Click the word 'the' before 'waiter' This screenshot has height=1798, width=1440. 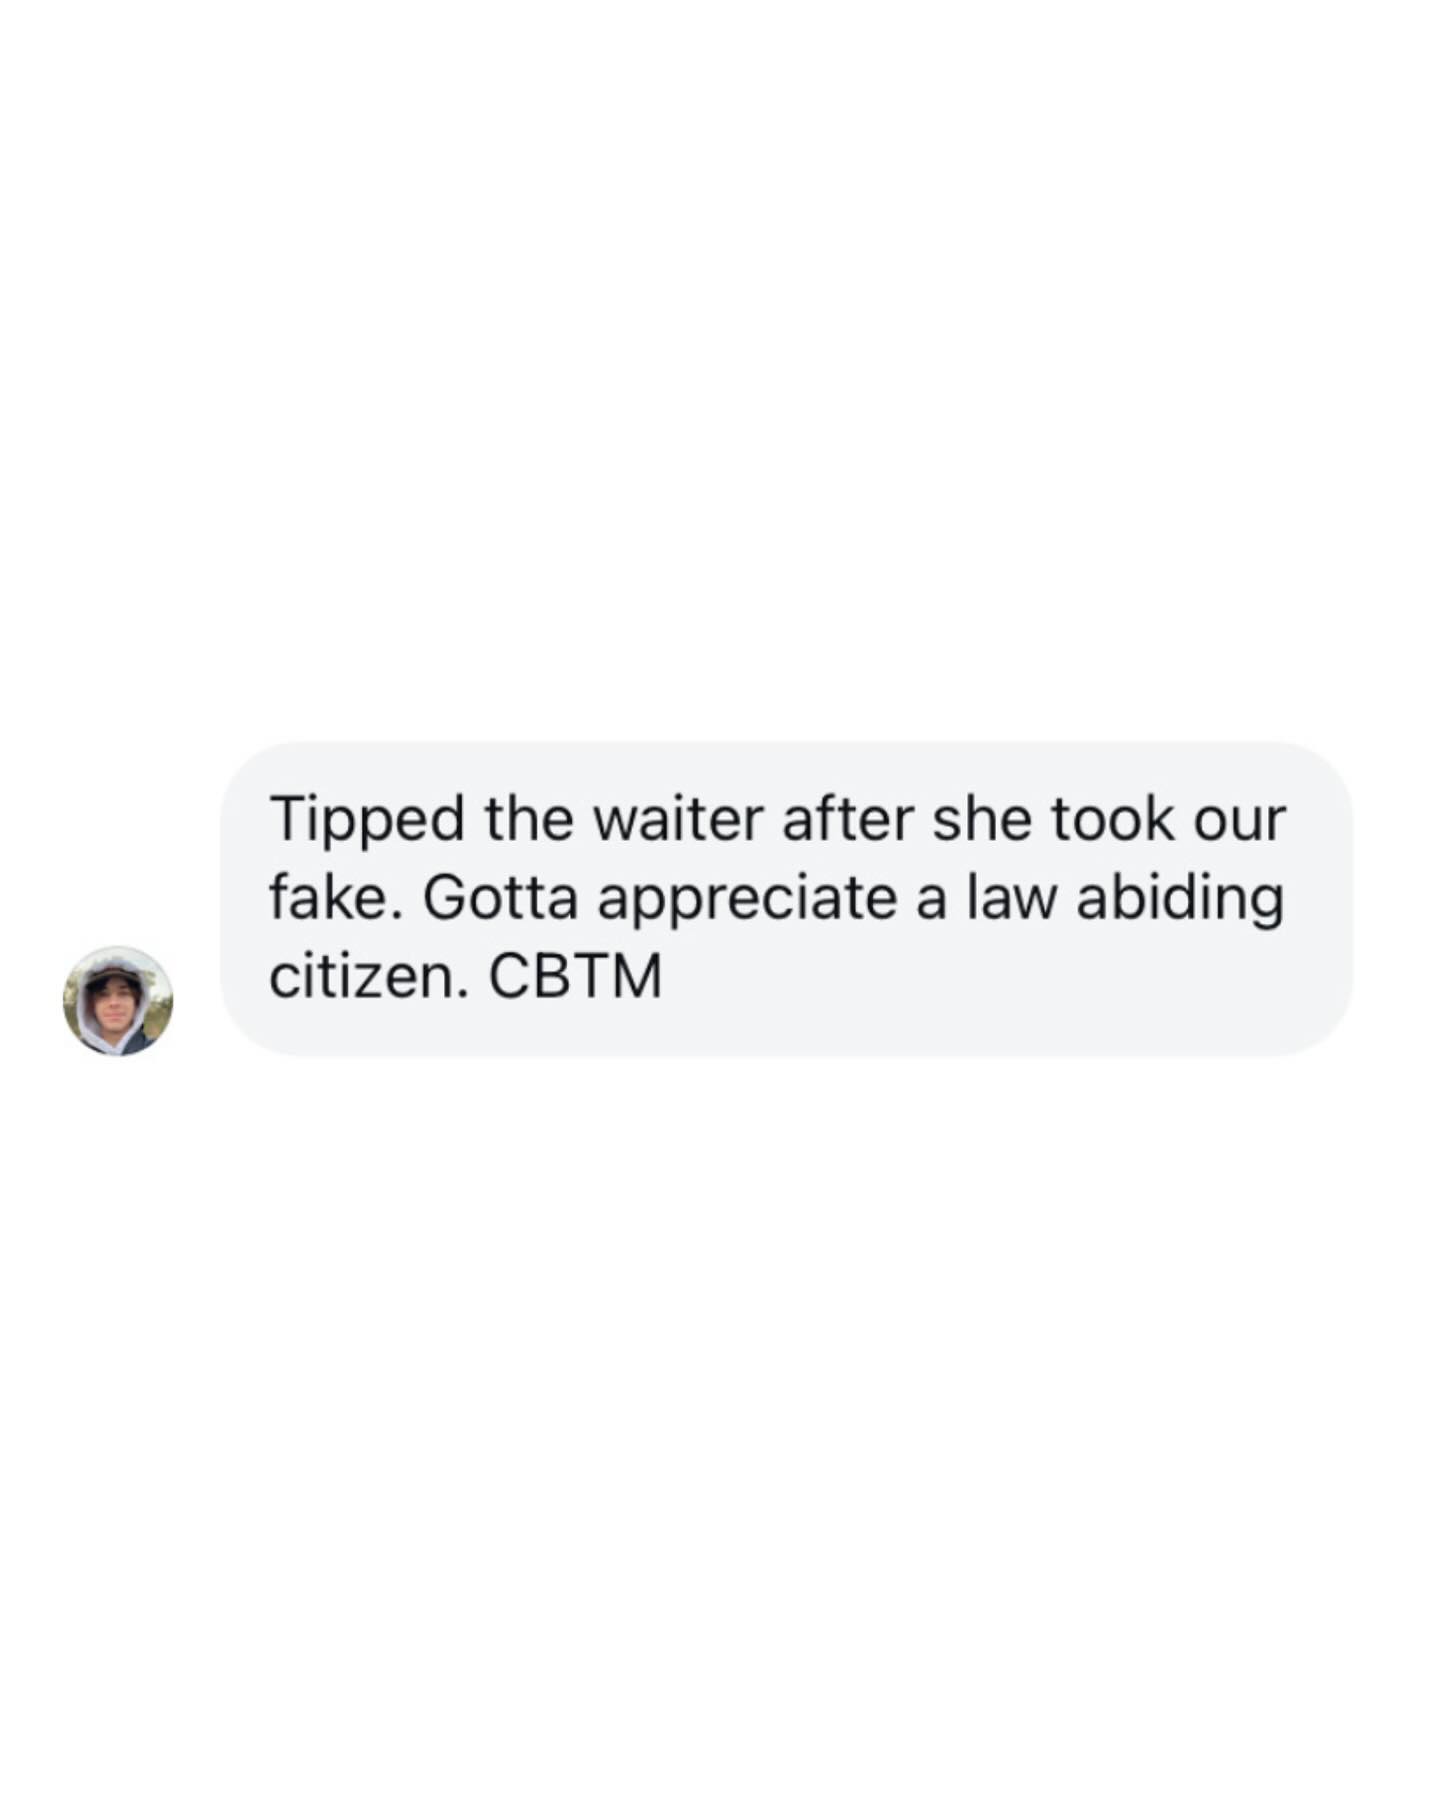(529, 819)
